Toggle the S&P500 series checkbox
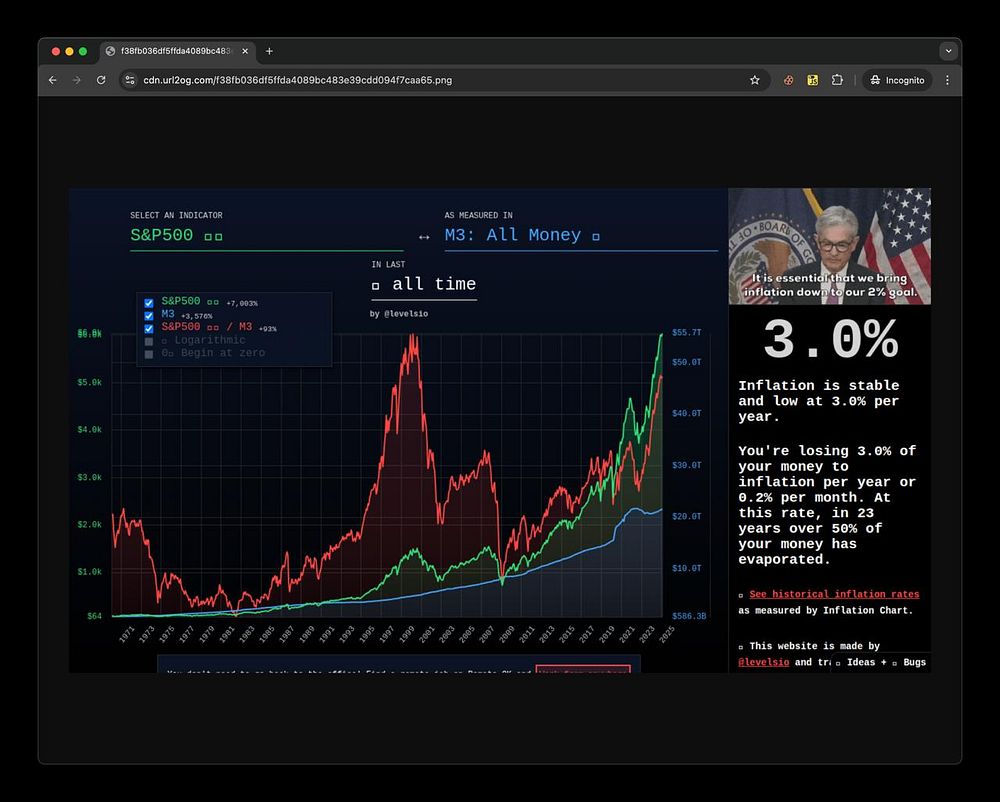The height and width of the screenshot is (802, 1000). pyautogui.click(x=149, y=303)
